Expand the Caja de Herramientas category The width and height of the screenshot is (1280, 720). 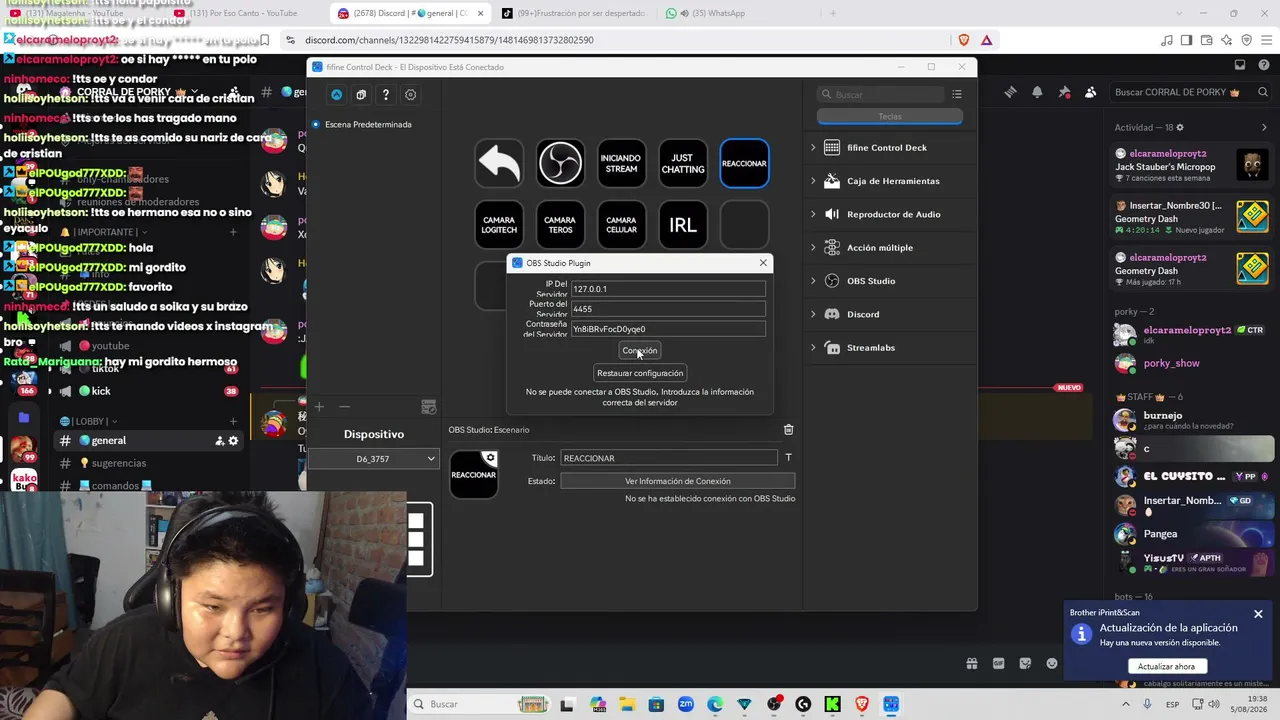pyautogui.click(x=813, y=181)
